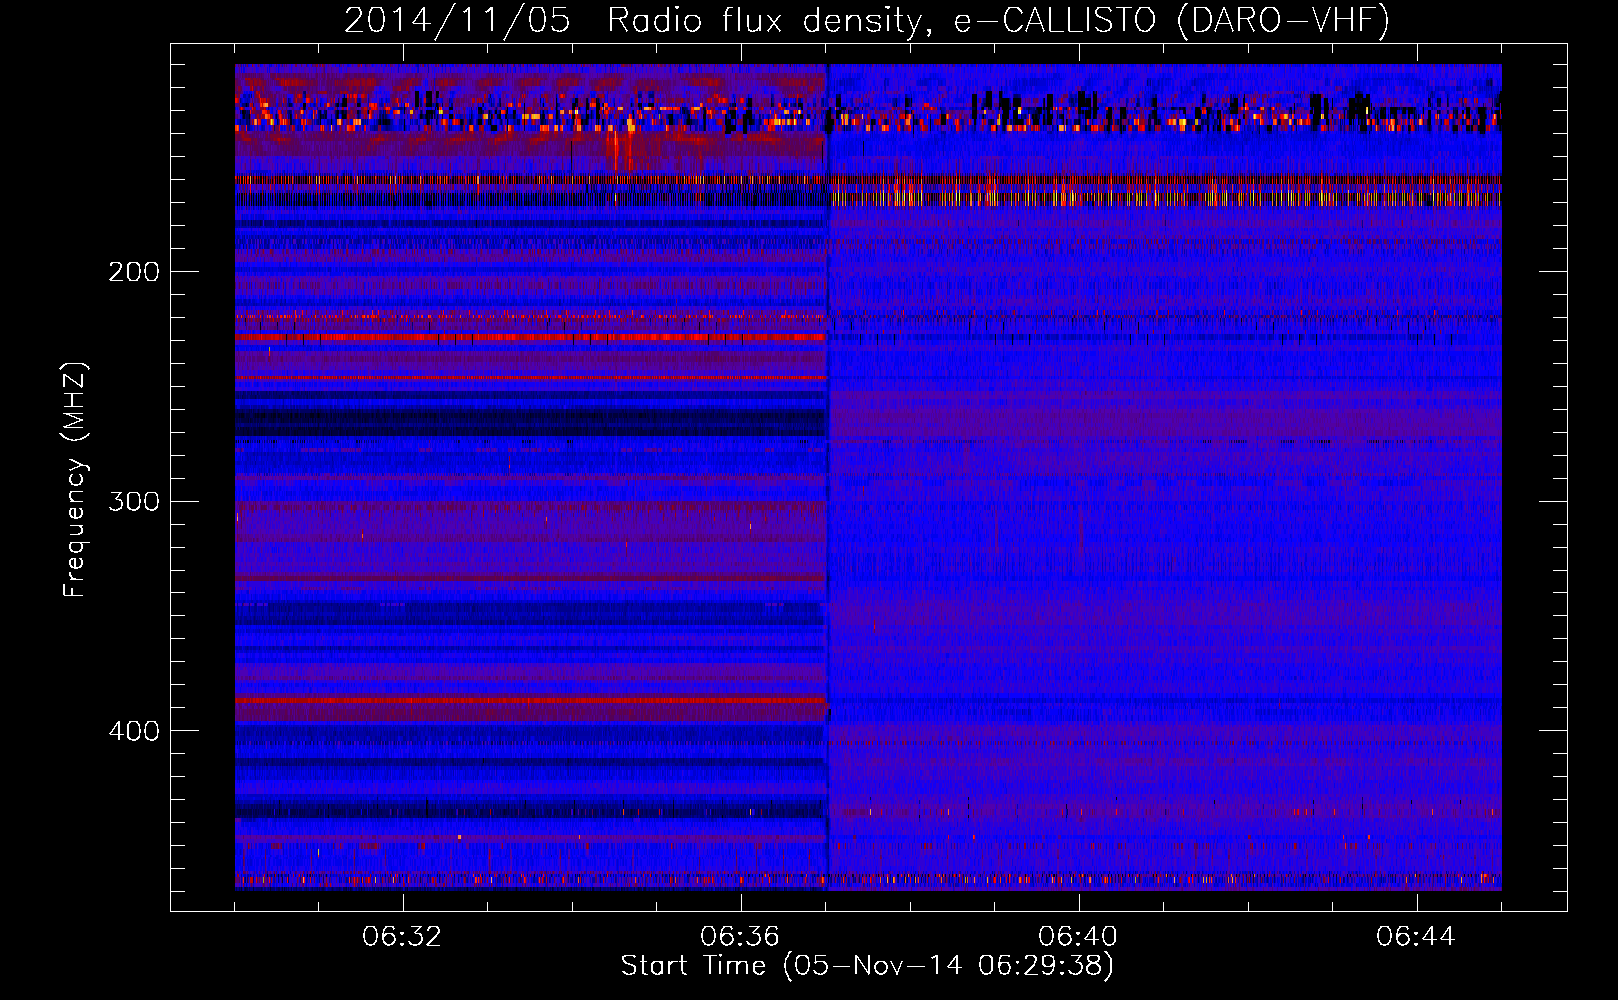This screenshot has width=1618, height=1000.
Task: Click the 06:36 time tick label
Action: 740,937
